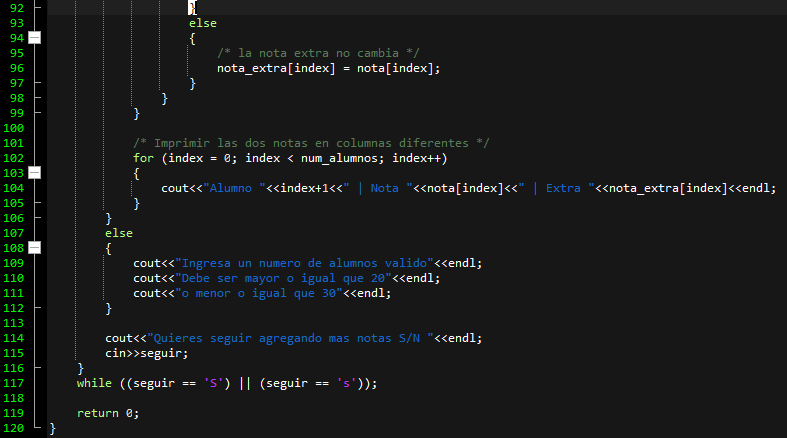Select line number 115 in the margin

point(14,353)
